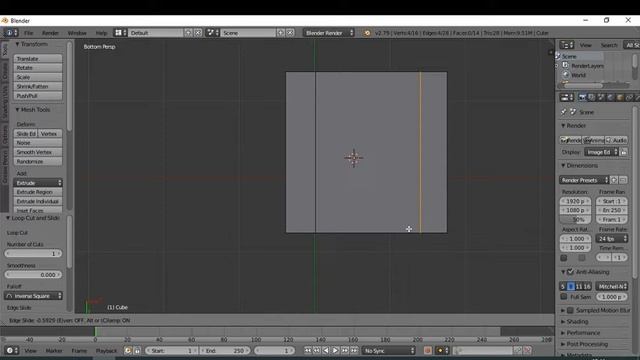The height and width of the screenshot is (360, 640).
Task: Jump to previous keyframe in timeline
Action: 317,350
